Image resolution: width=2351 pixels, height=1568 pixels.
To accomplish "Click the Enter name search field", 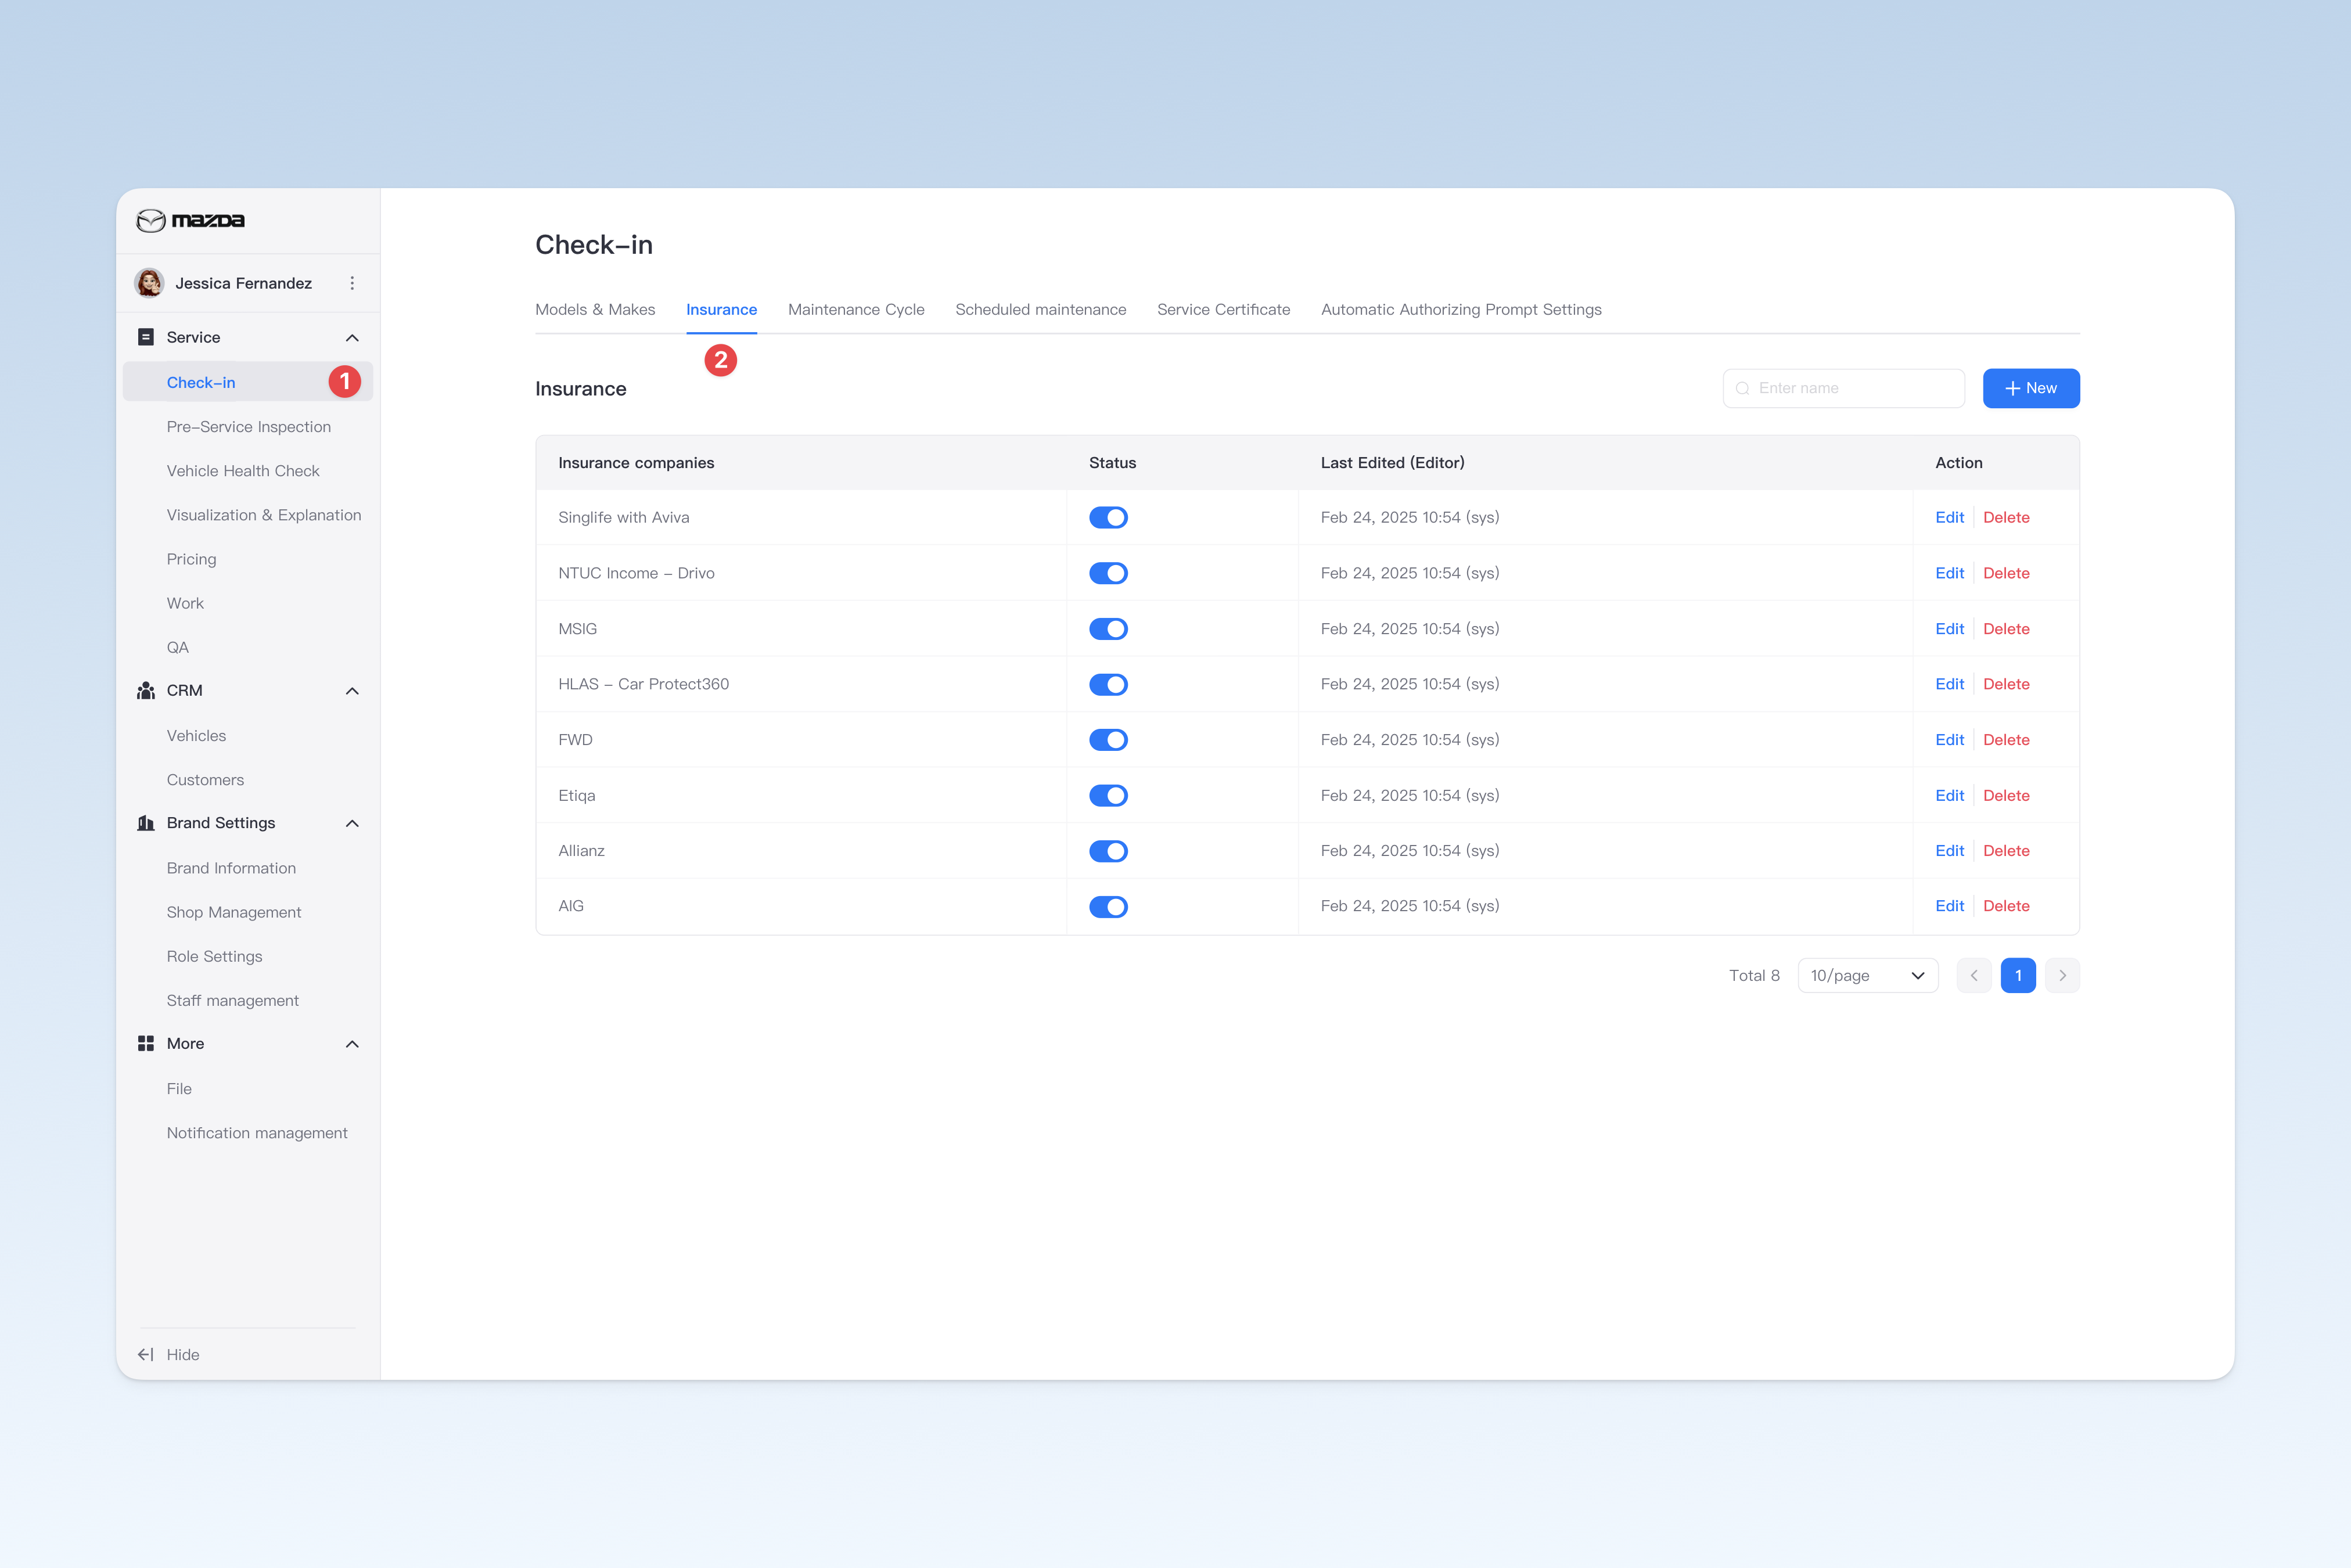I will pyautogui.click(x=1843, y=388).
